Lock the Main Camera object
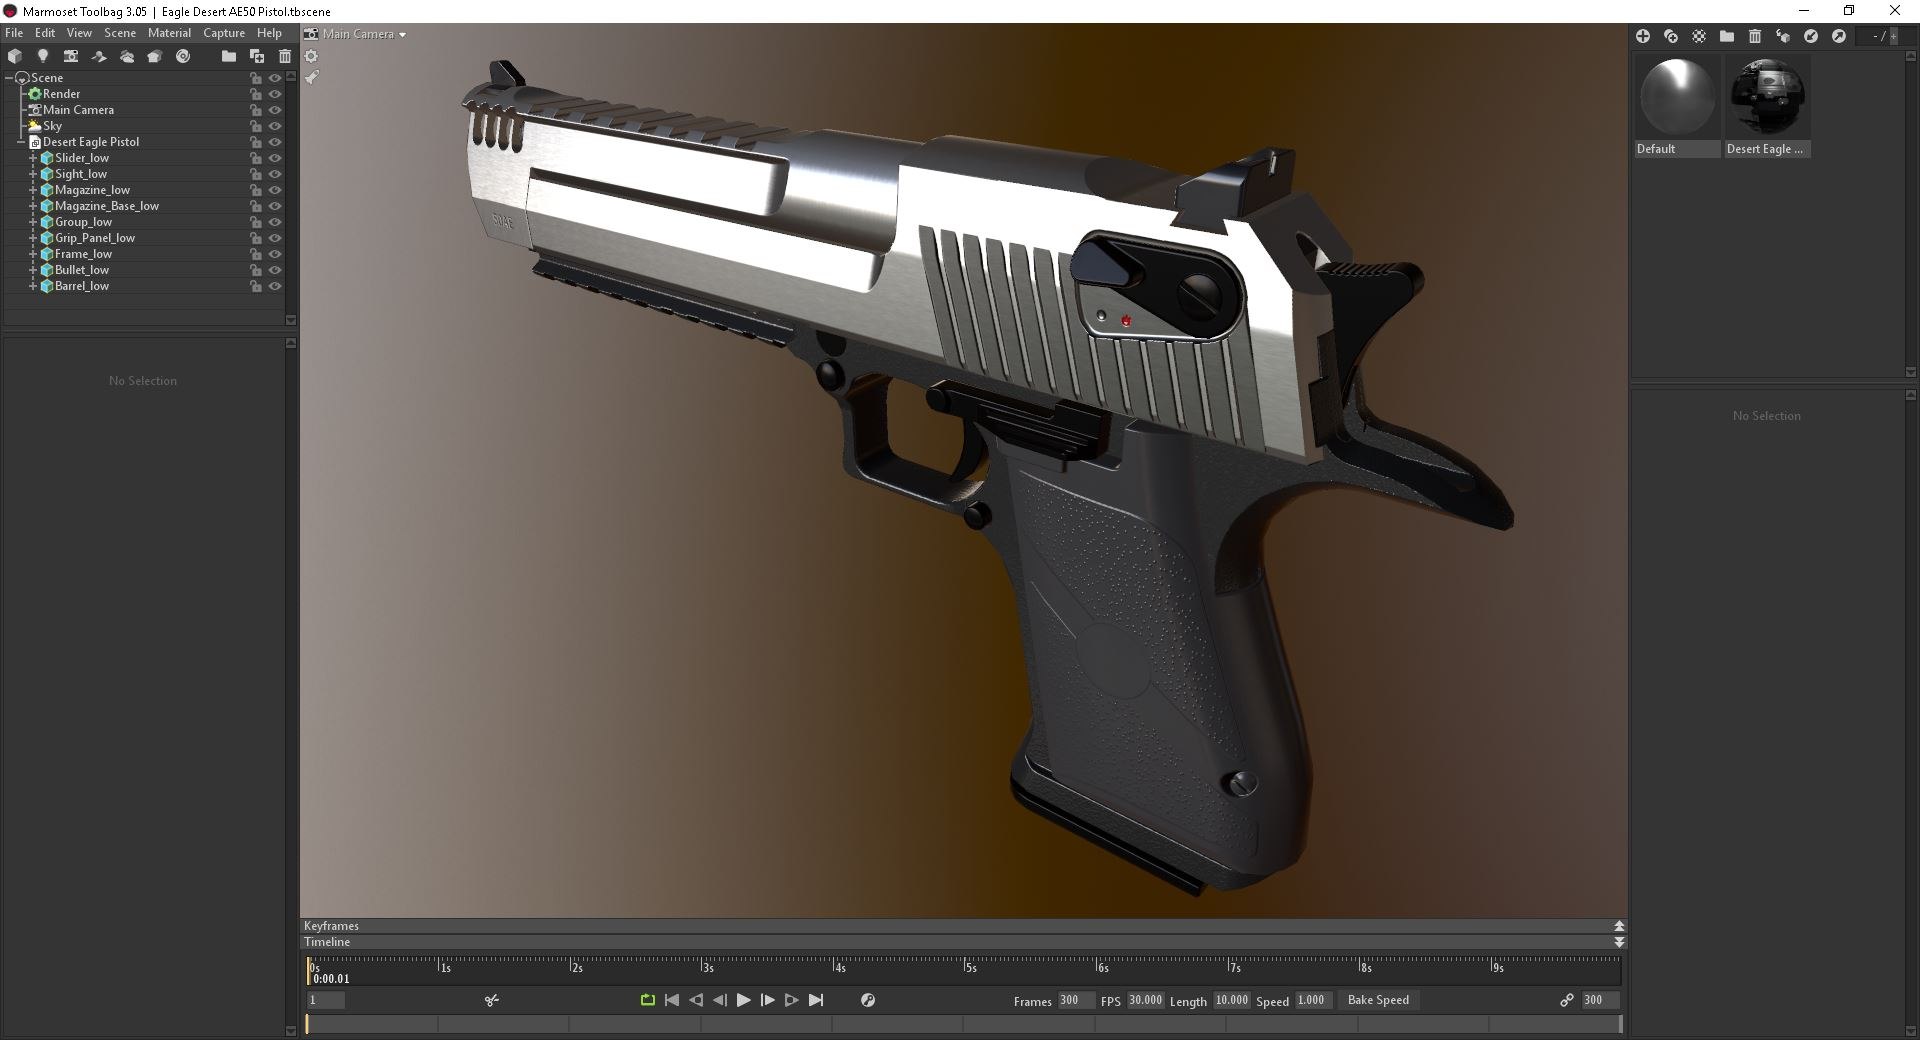Image resolution: width=1920 pixels, height=1040 pixels. click(x=256, y=110)
